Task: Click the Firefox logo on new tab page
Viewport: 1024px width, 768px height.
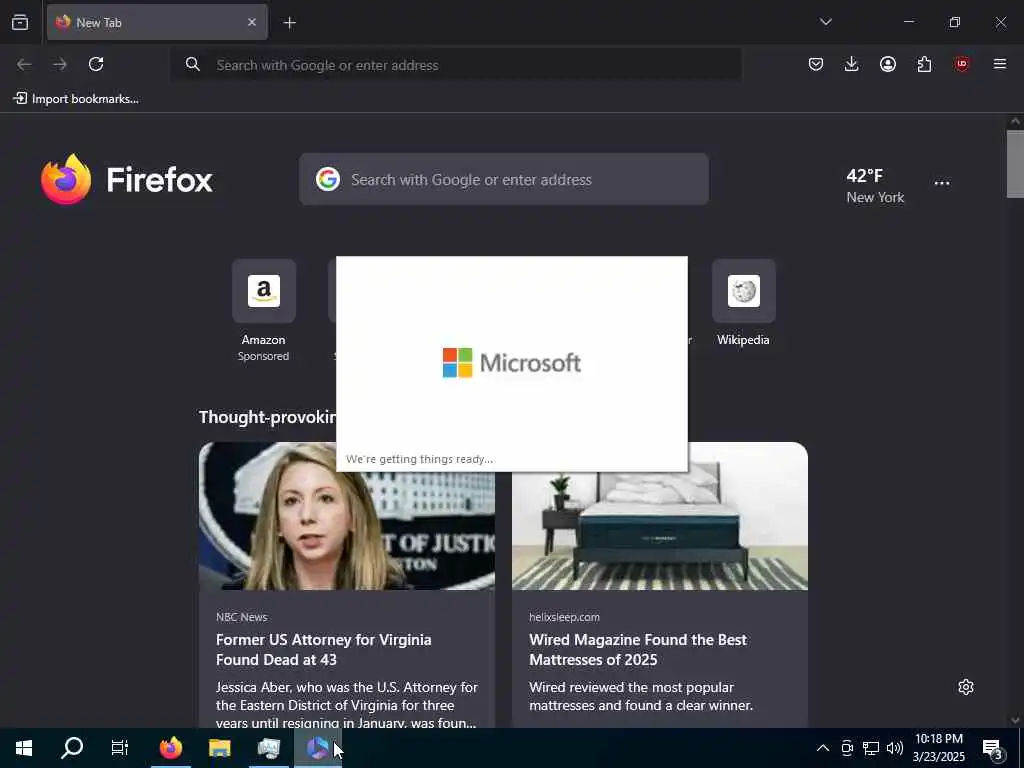Action: coord(127,179)
